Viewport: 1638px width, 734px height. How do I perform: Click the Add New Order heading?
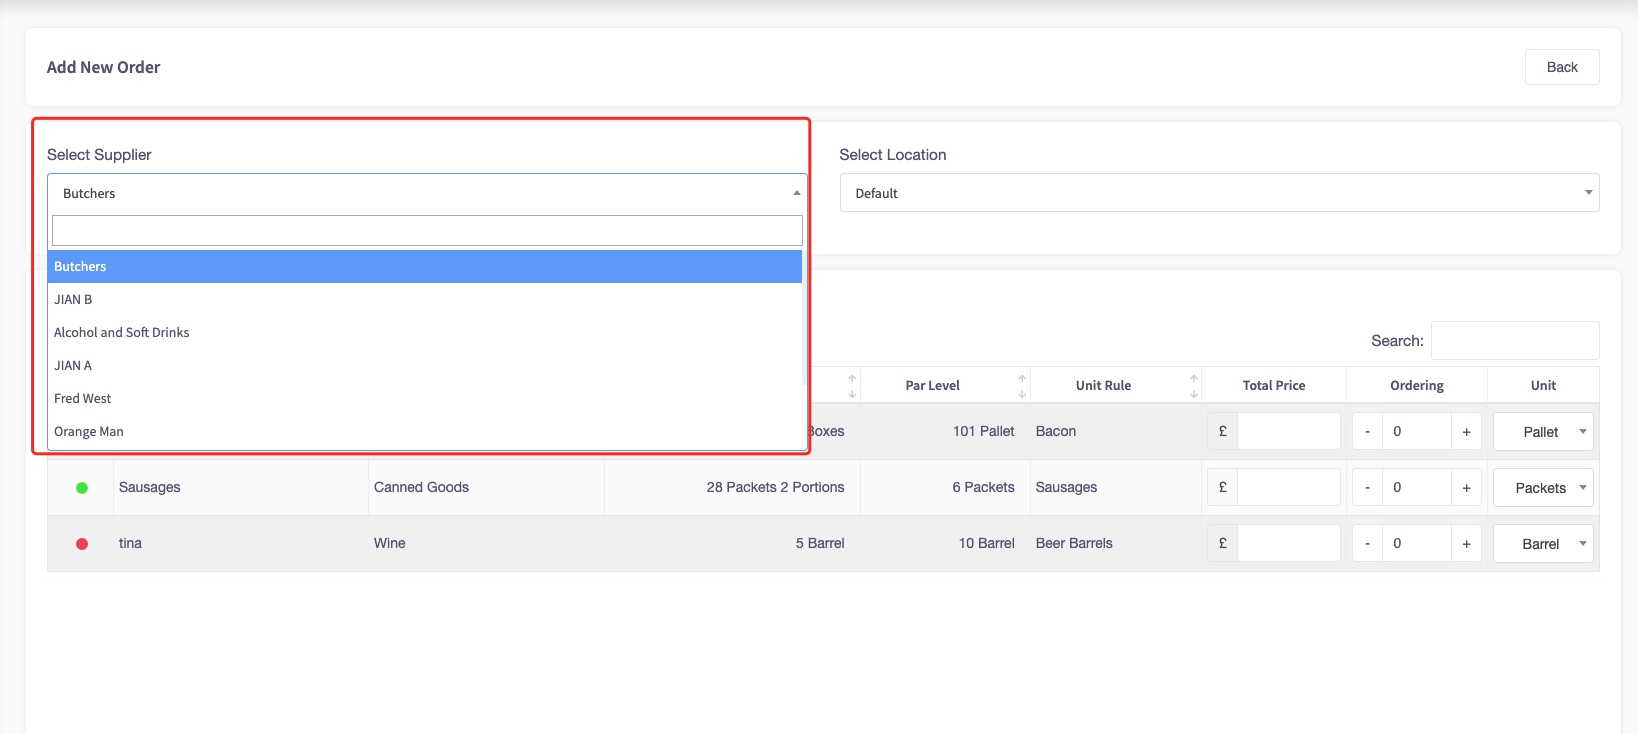[x=103, y=67]
